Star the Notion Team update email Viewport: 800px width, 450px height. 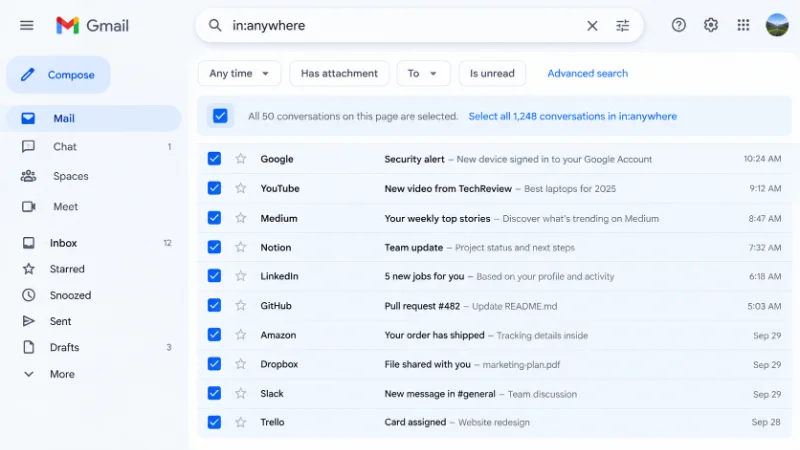pyautogui.click(x=240, y=247)
